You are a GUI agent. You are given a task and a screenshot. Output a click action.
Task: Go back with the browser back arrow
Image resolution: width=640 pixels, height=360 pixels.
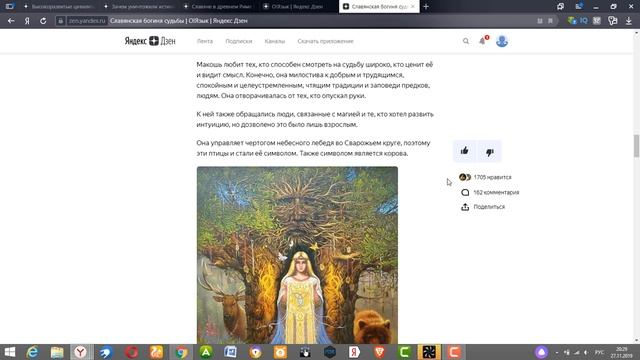11,21
